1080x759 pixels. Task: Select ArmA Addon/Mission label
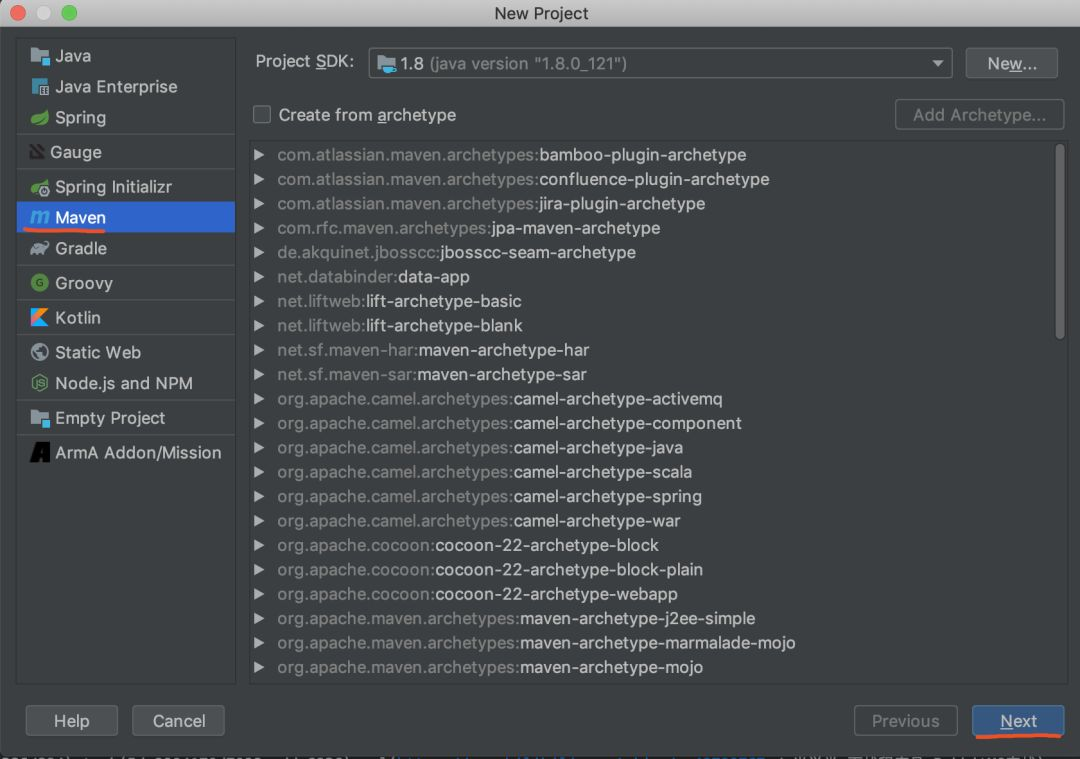(138, 453)
